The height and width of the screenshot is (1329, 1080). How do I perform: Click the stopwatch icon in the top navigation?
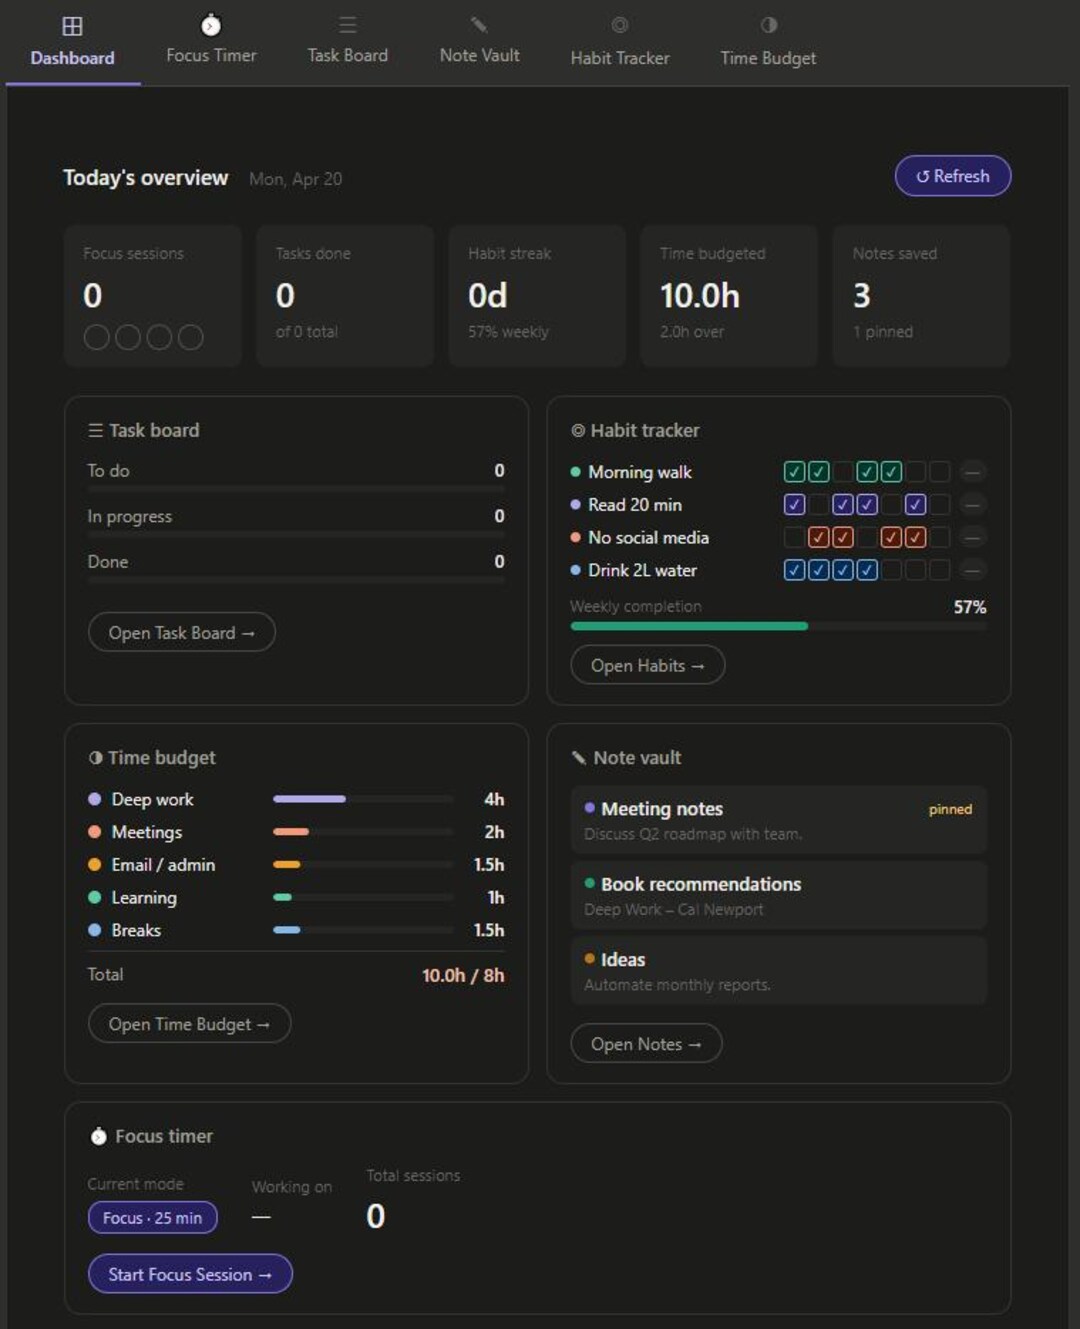point(211,25)
